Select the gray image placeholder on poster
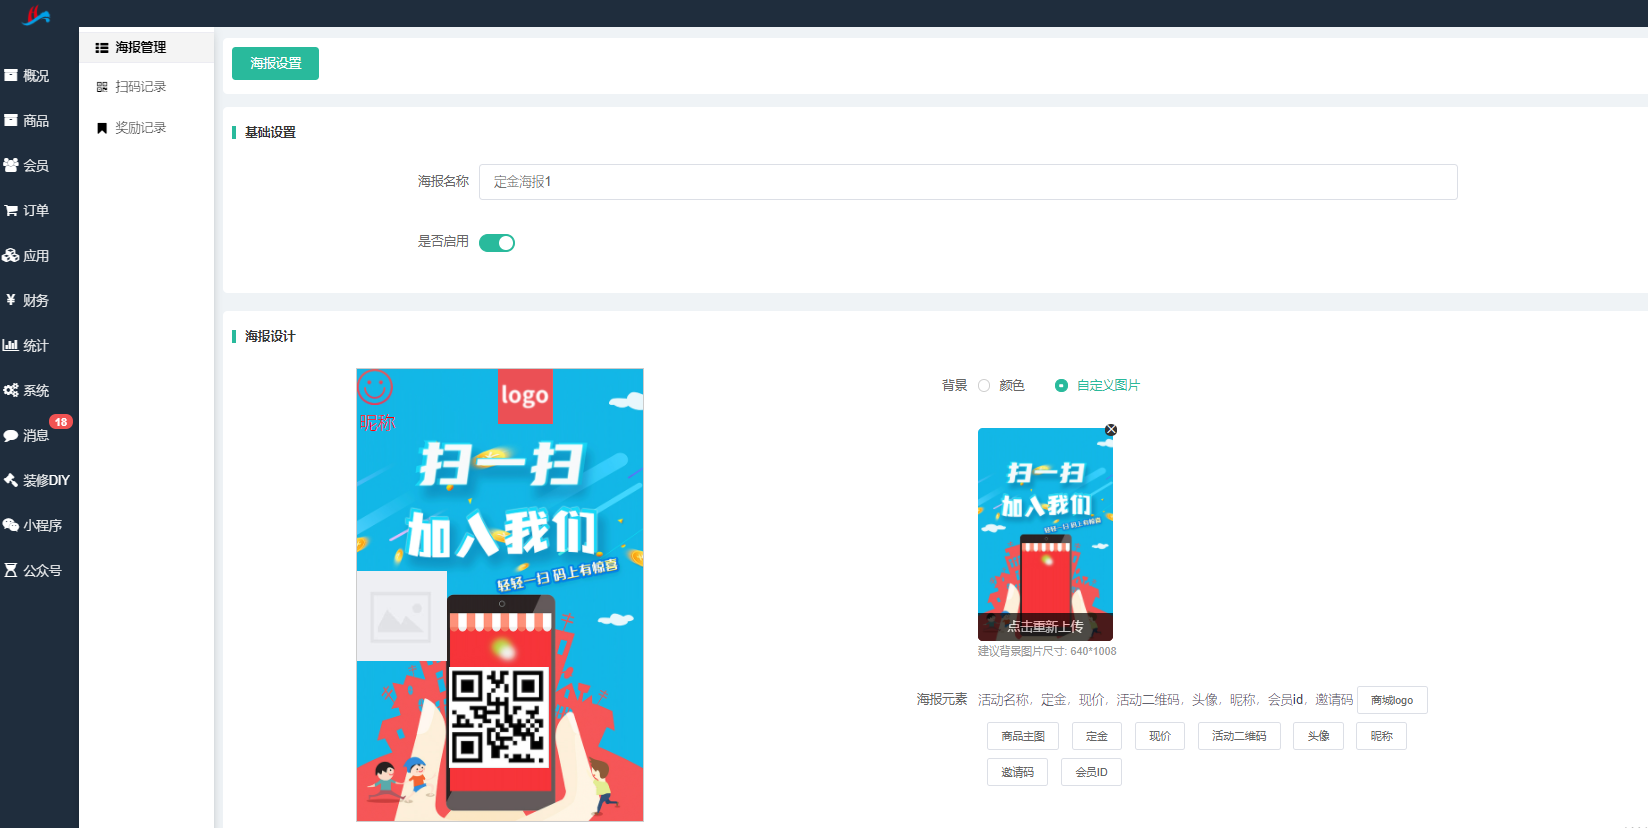This screenshot has width=1648, height=828. pos(402,616)
